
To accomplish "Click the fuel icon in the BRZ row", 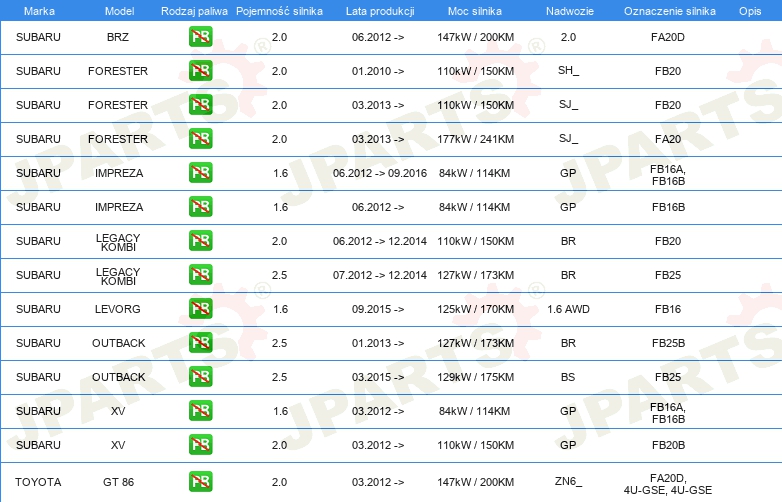I will (200, 36).
